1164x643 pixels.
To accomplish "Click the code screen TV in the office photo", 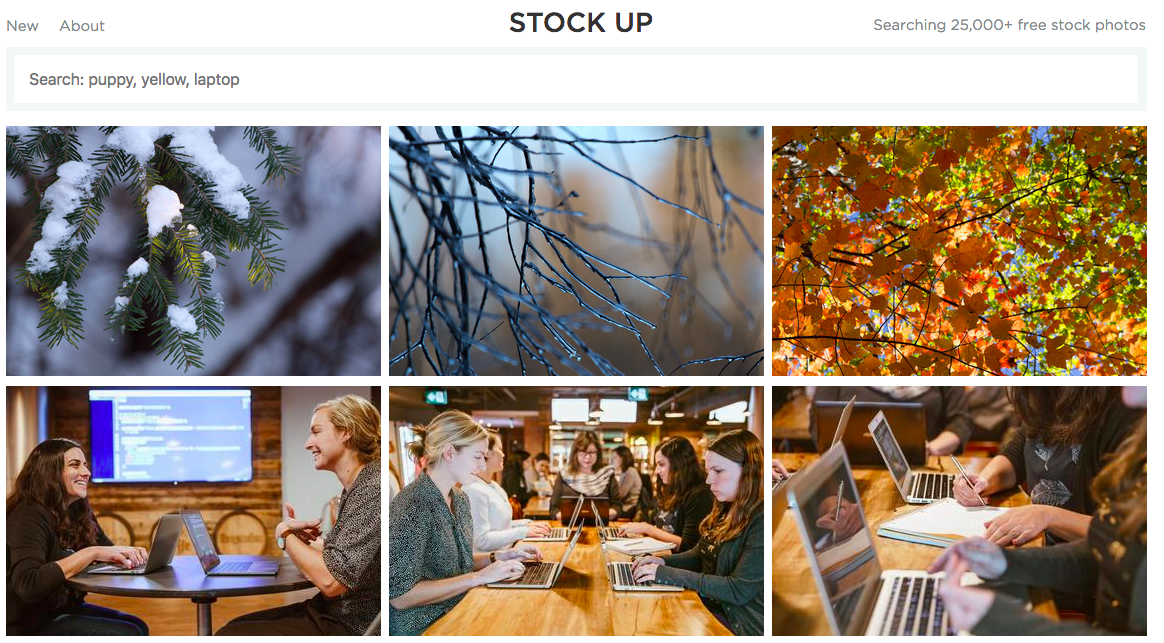I will 170,435.
